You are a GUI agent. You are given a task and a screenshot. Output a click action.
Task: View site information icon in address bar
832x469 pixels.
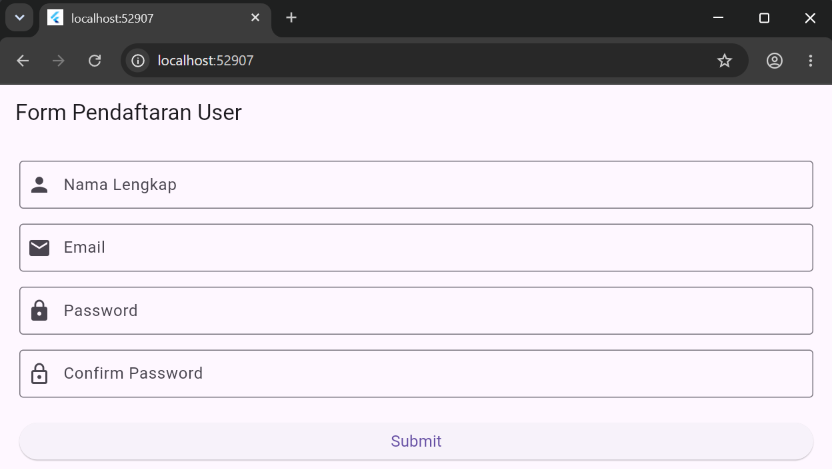click(x=138, y=60)
